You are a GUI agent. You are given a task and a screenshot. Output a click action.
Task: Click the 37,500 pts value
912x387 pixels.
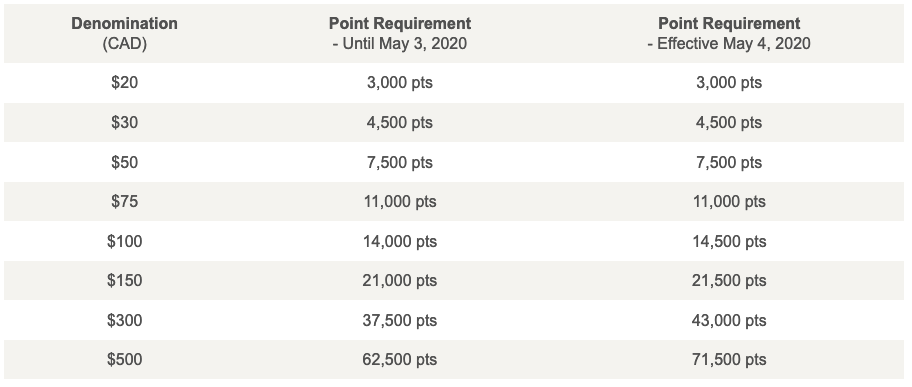pos(400,320)
